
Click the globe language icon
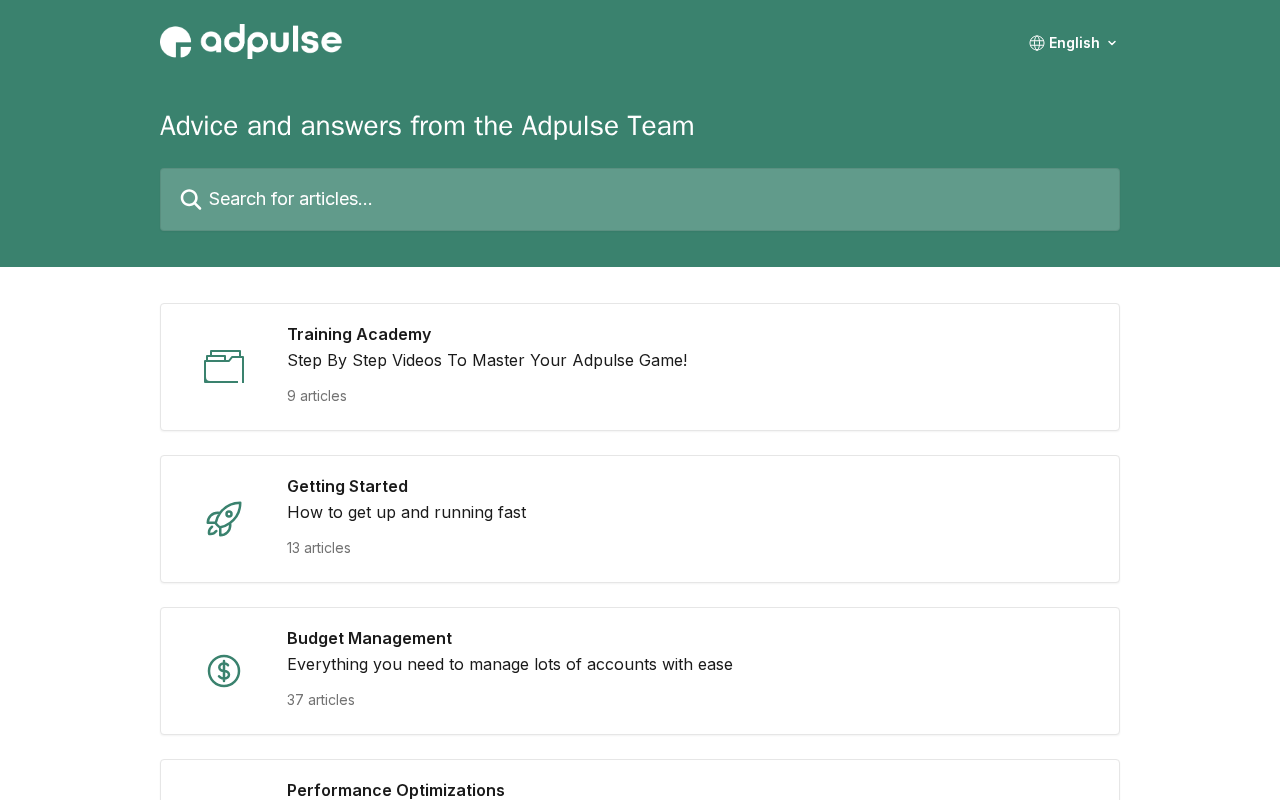(x=1037, y=43)
